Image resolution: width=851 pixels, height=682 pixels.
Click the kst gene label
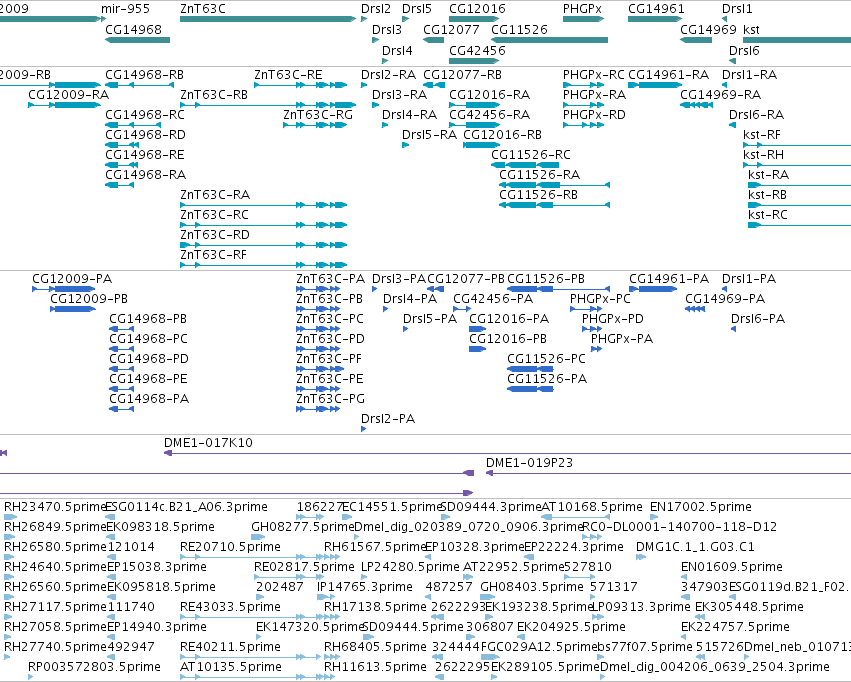pos(751,30)
